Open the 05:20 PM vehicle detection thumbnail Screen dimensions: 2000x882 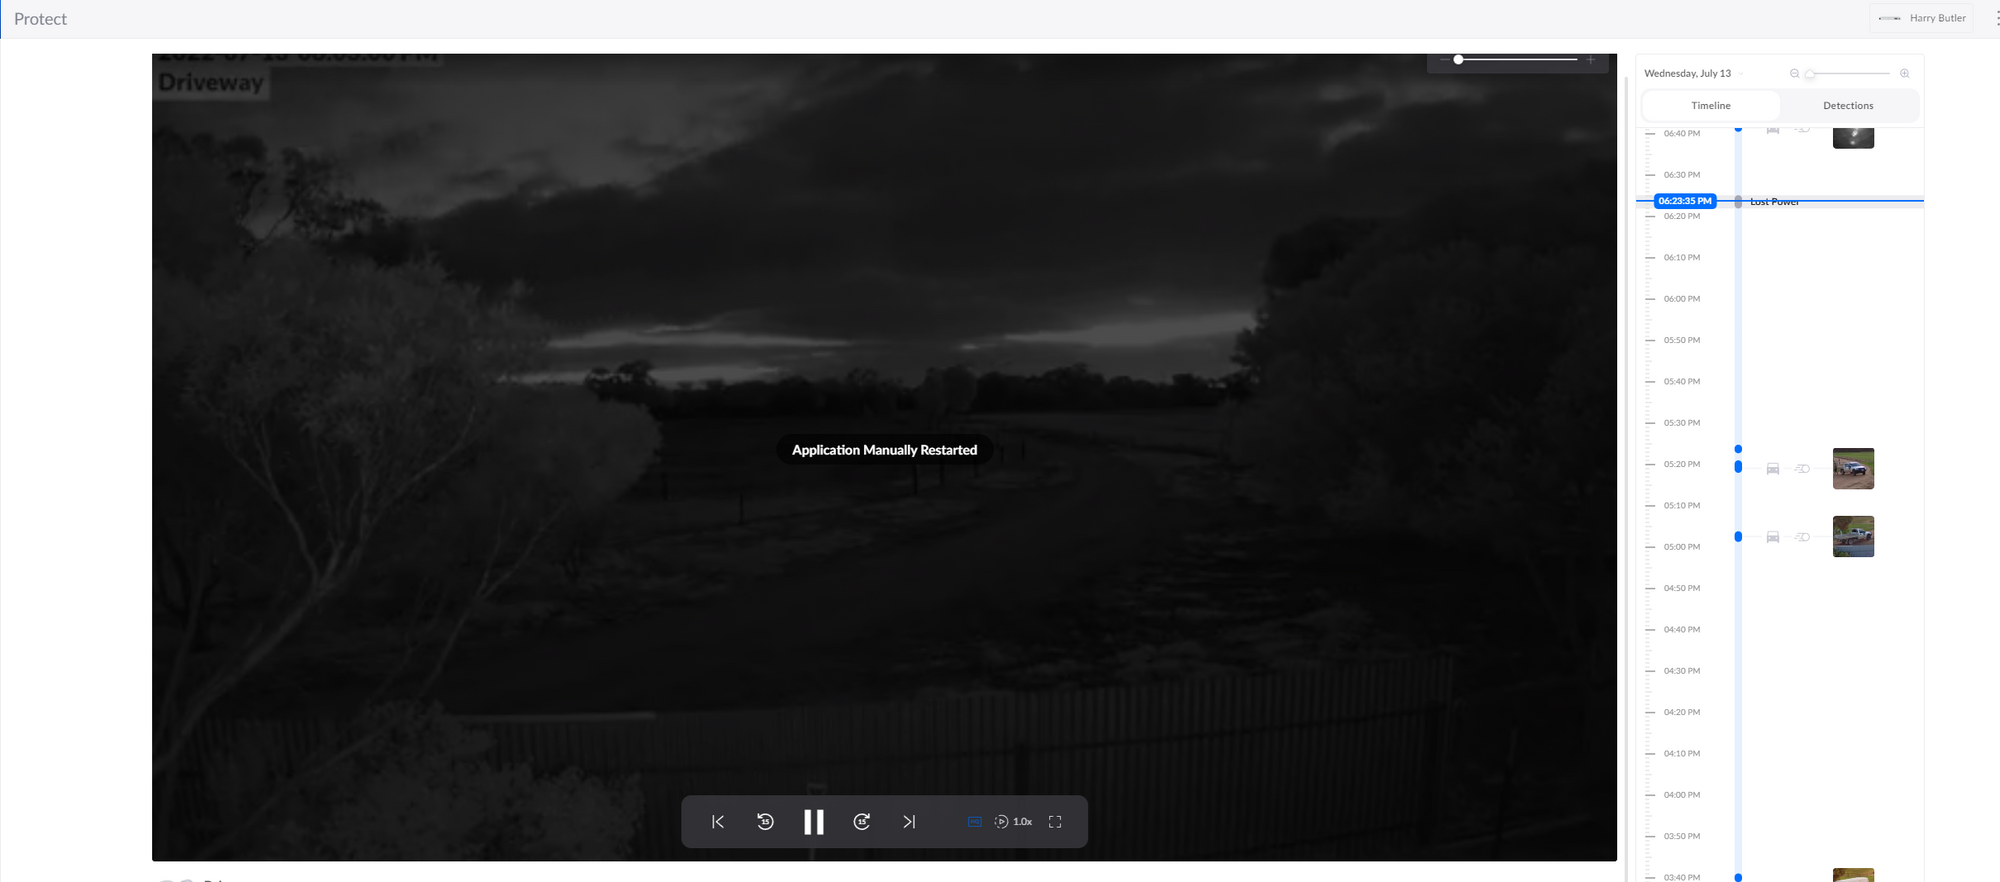tap(1853, 468)
